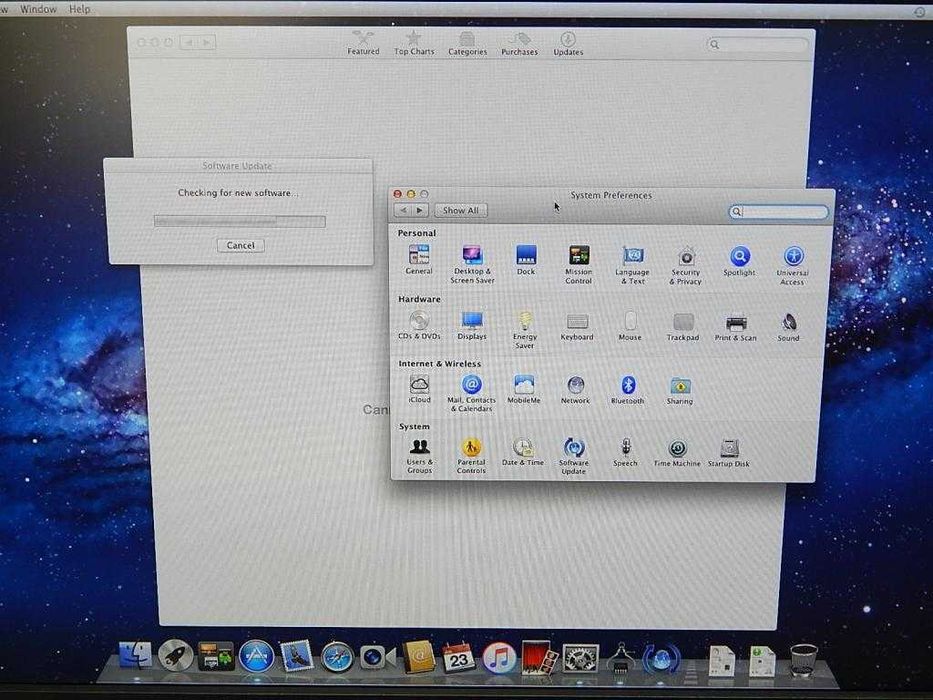Click App Store forward arrow button
Screen dimensions: 933x700
[x=206, y=42]
